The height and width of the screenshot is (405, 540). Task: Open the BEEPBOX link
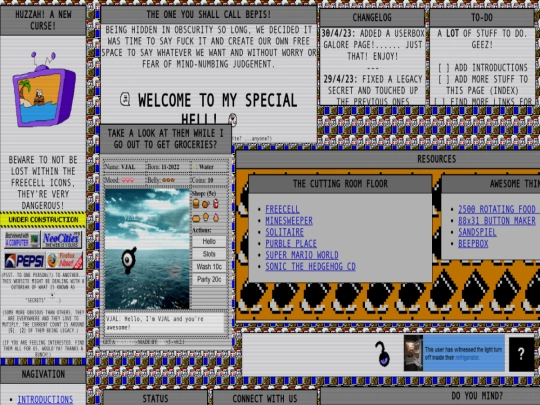[473, 243]
